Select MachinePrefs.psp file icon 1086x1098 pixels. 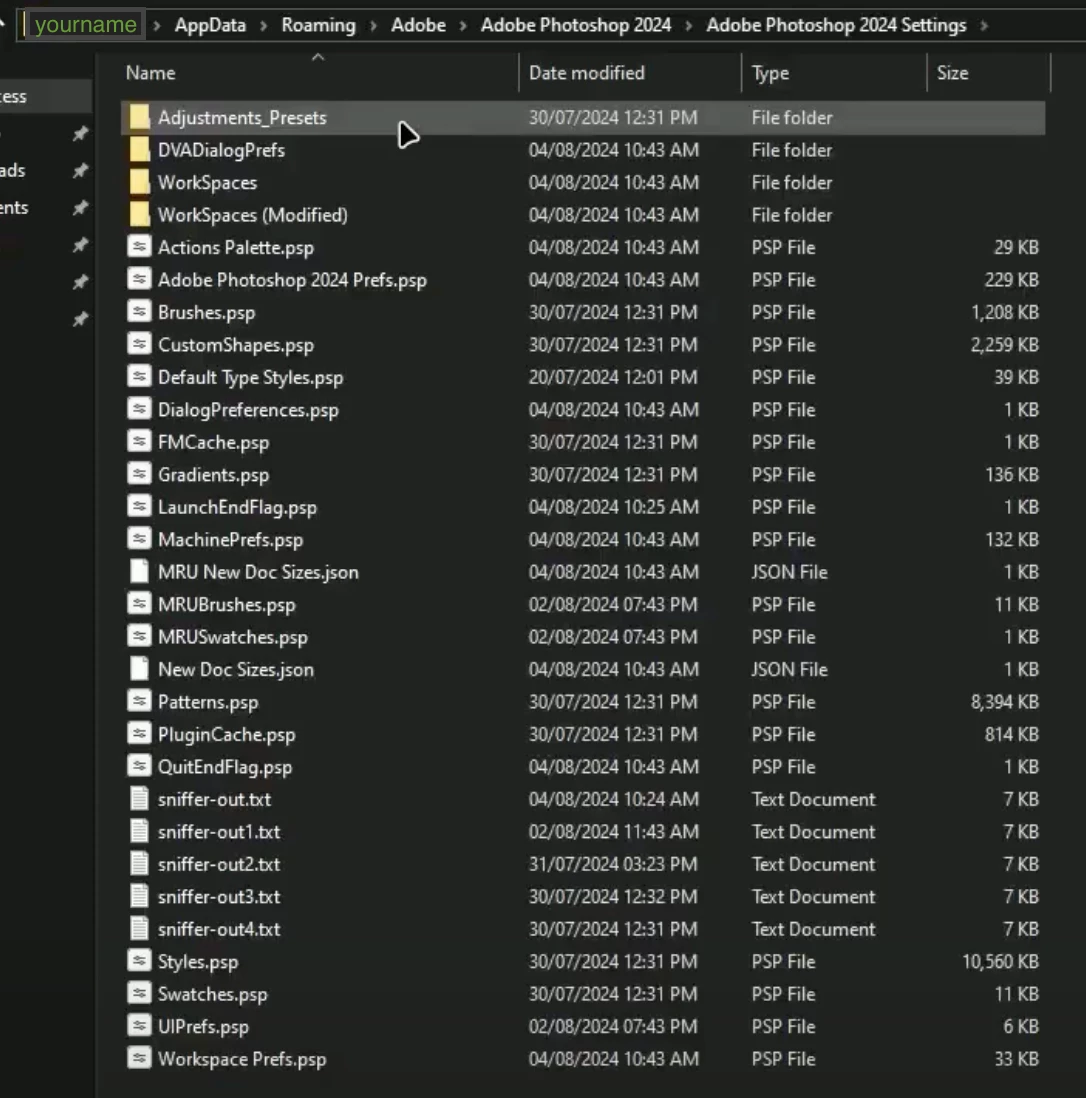pos(139,538)
